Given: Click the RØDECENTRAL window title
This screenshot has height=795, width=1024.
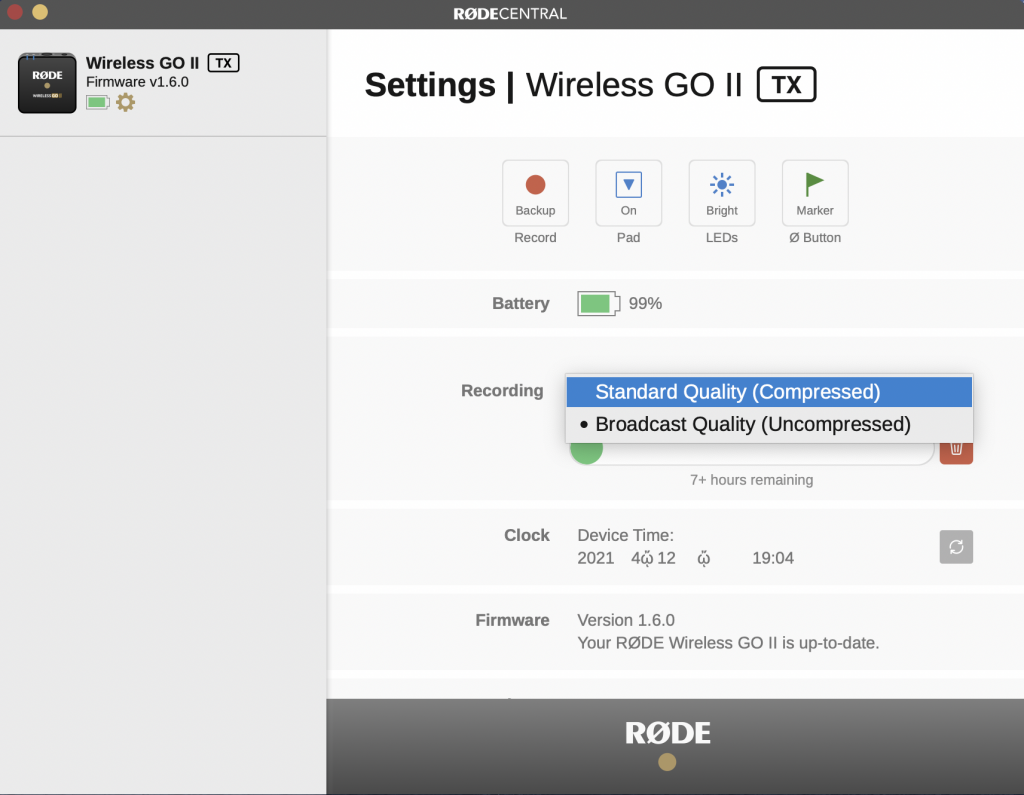Looking at the screenshot, I should [x=510, y=14].
